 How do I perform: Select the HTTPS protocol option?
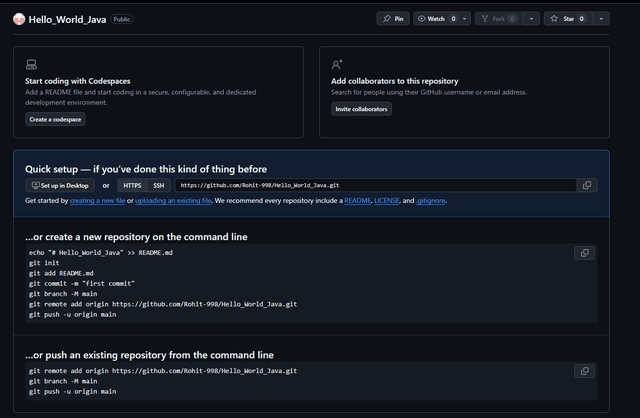(132, 185)
